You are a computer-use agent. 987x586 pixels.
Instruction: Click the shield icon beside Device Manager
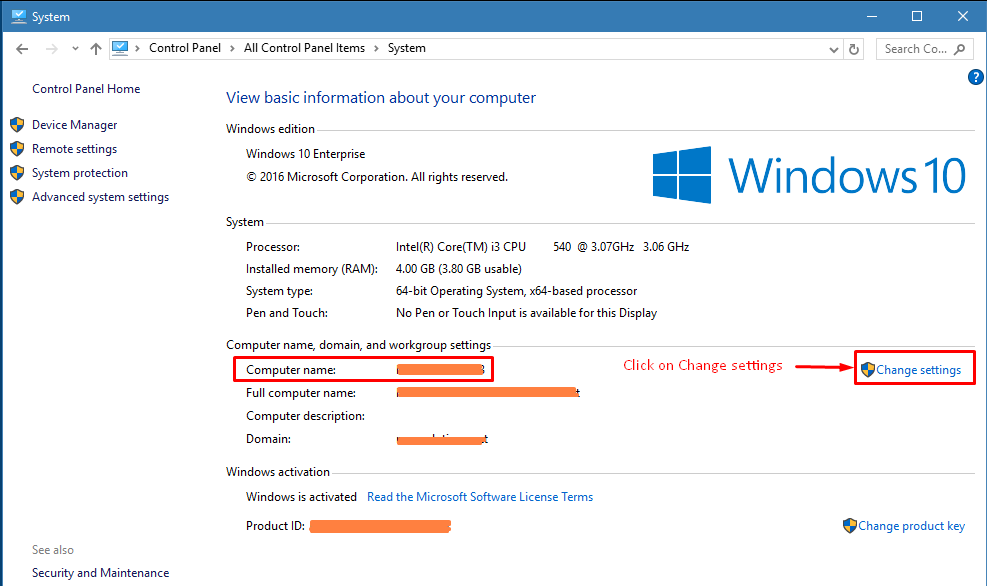(17, 125)
